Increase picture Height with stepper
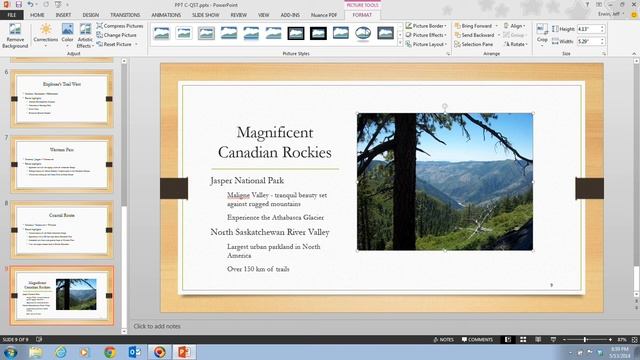Image resolution: width=640 pixels, height=360 pixels. [x=602, y=27]
